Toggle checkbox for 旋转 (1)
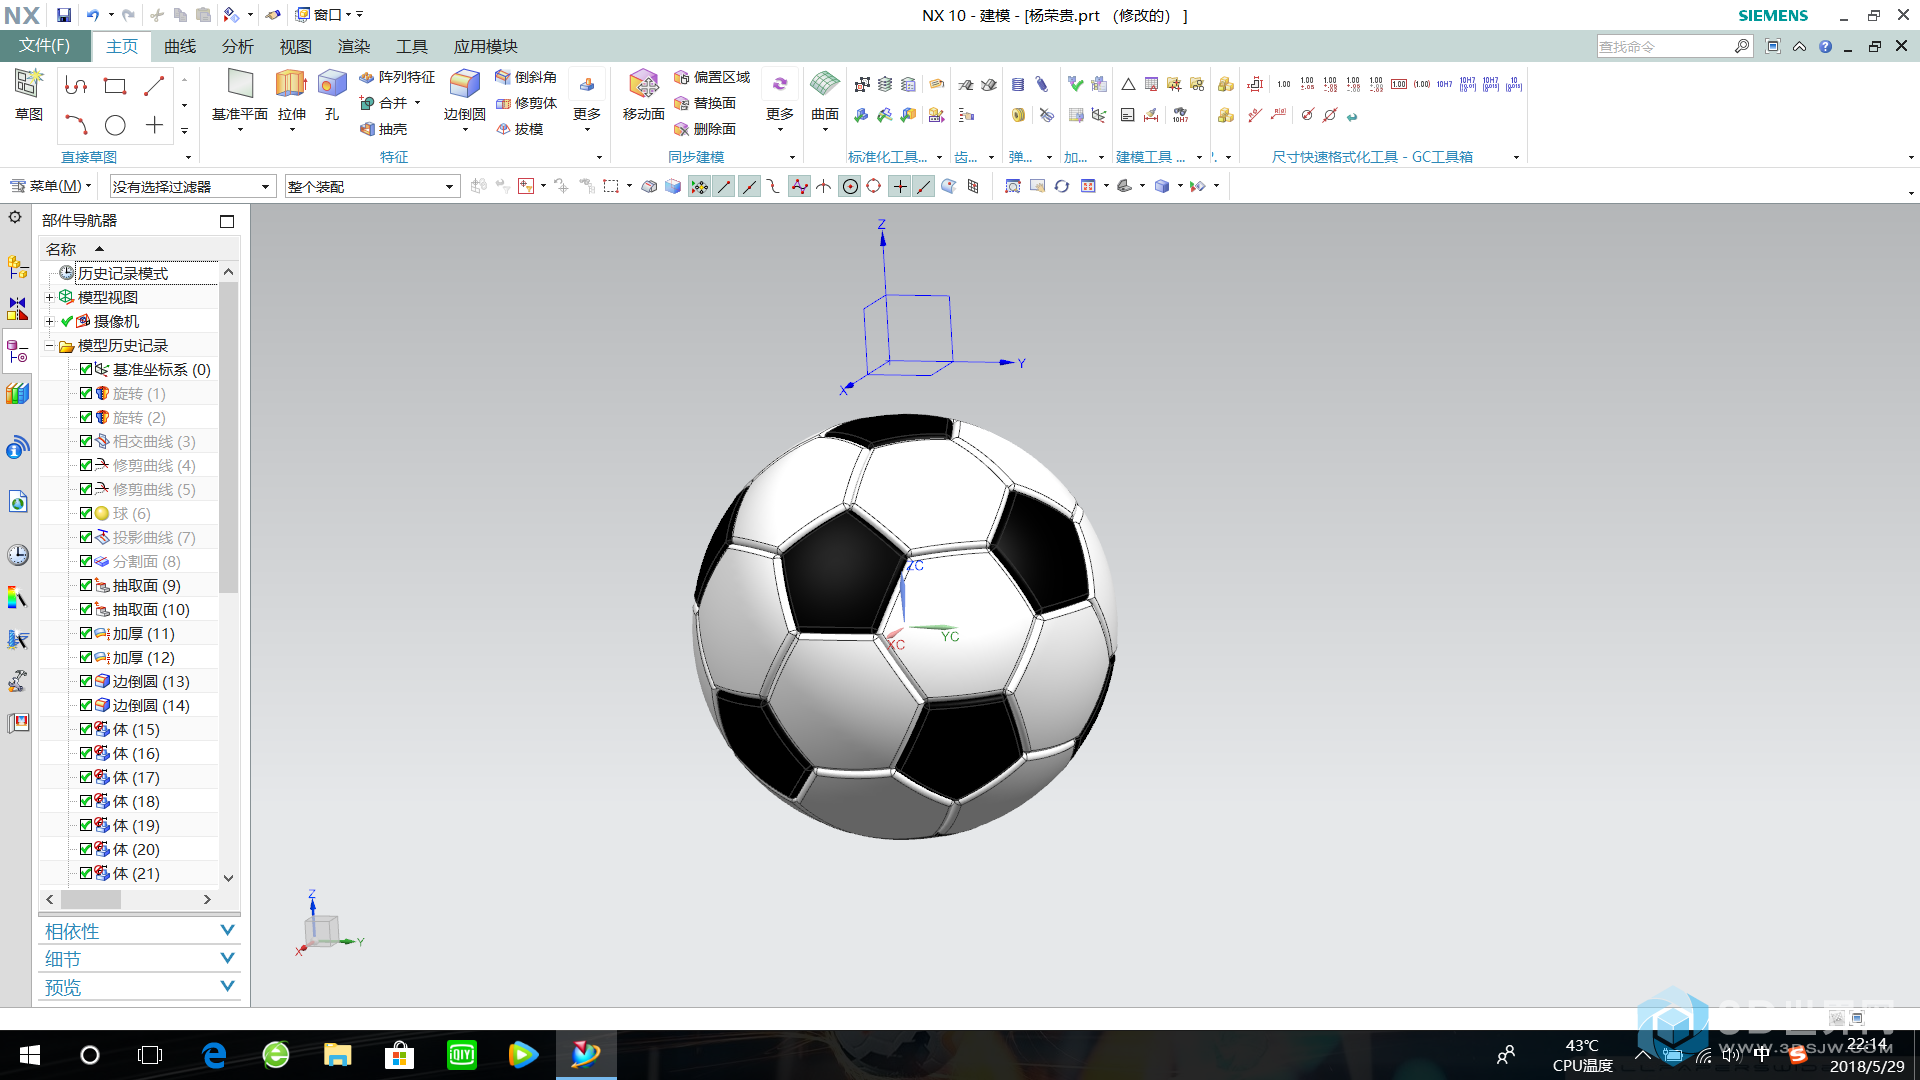The width and height of the screenshot is (1920, 1080). 86,393
